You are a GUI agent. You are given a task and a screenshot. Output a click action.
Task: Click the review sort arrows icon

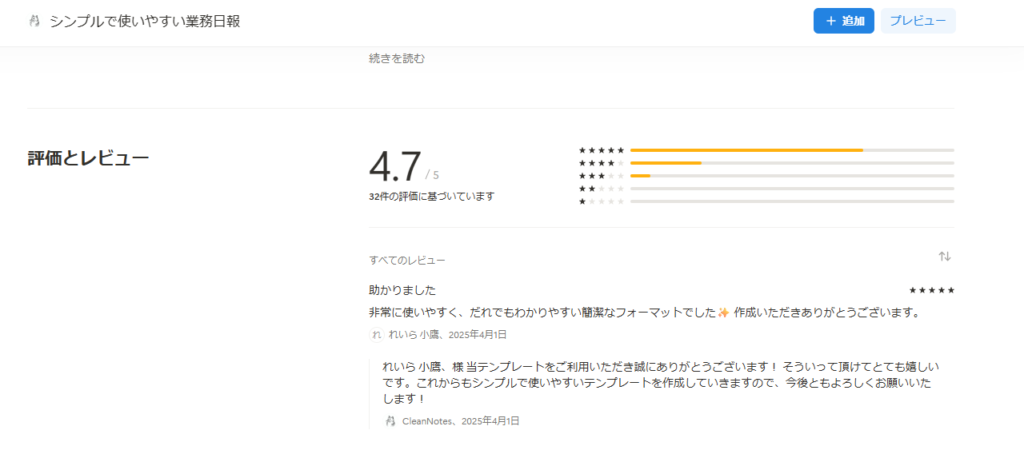(x=944, y=257)
